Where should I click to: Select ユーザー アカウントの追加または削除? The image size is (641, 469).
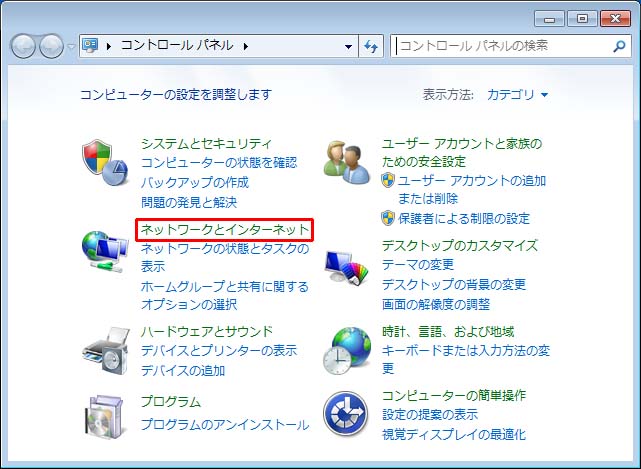472,189
